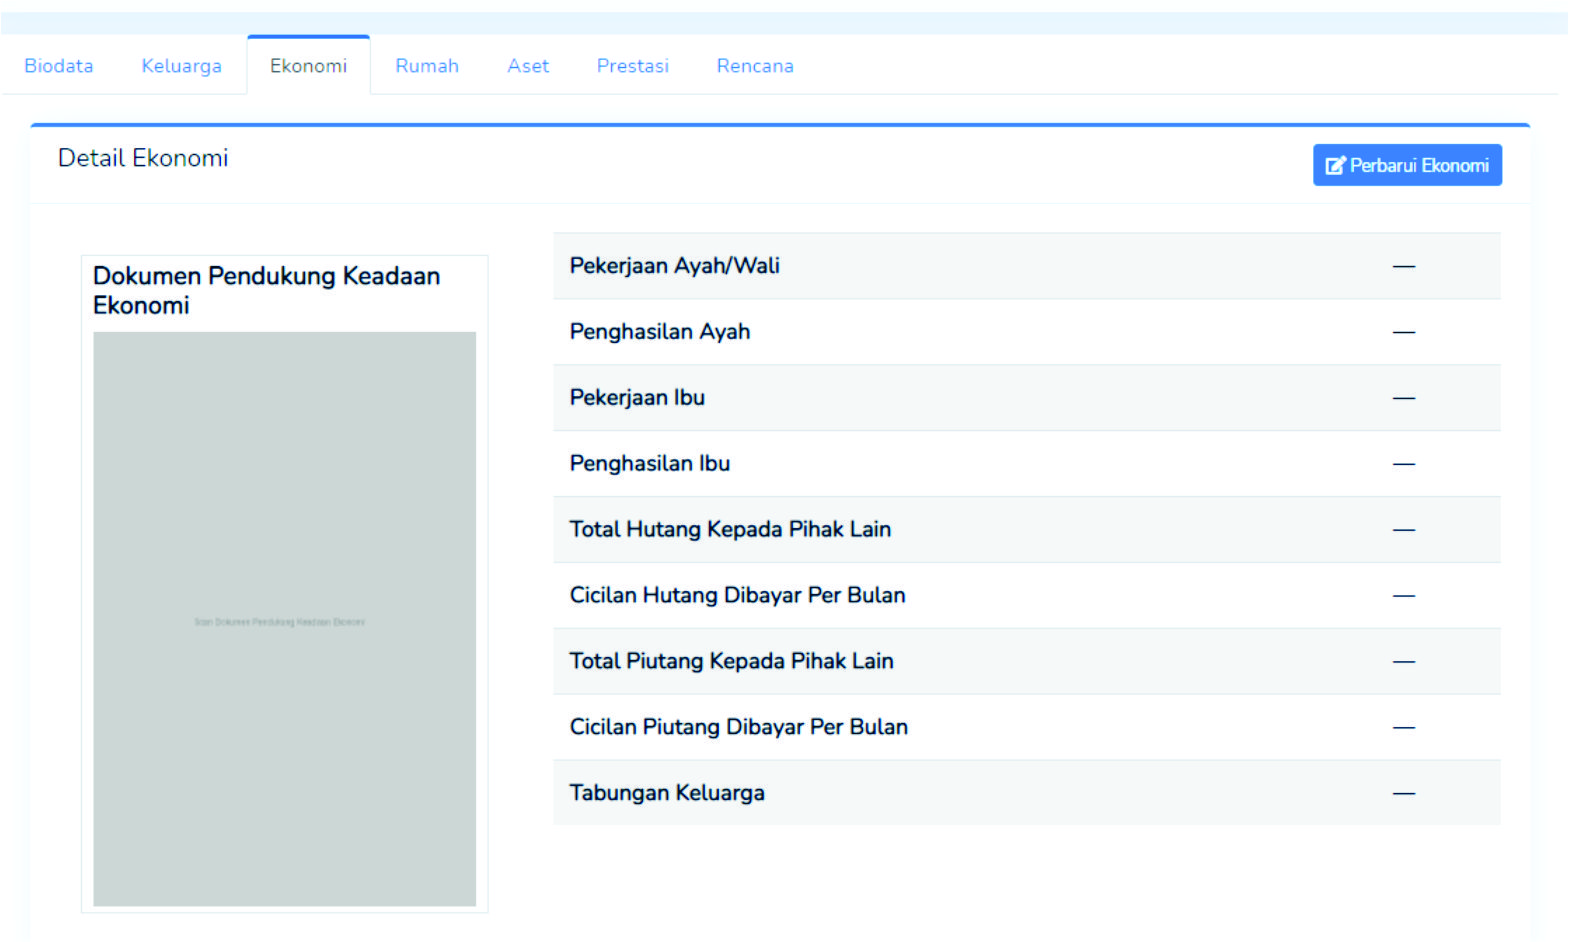Image resolution: width=1569 pixels, height=942 pixels.
Task: Select the Pekerjaan Ayah/Wali label
Action: point(674,266)
